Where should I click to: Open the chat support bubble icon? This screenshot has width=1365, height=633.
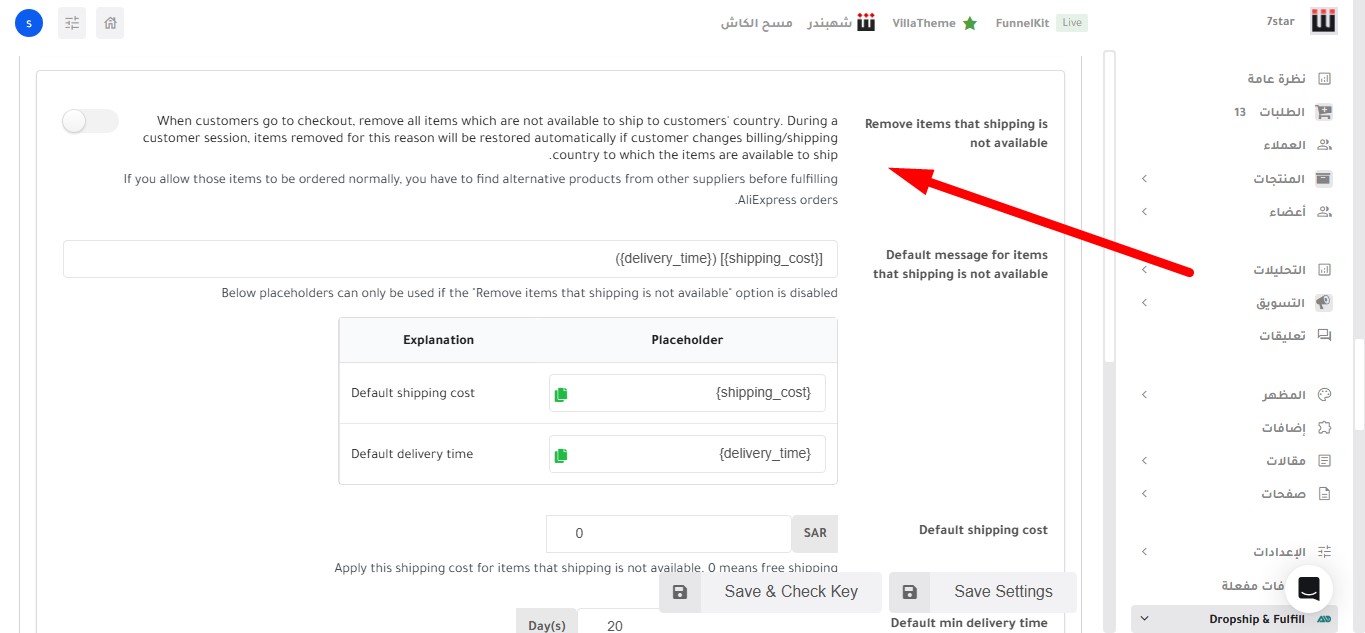coord(1309,589)
